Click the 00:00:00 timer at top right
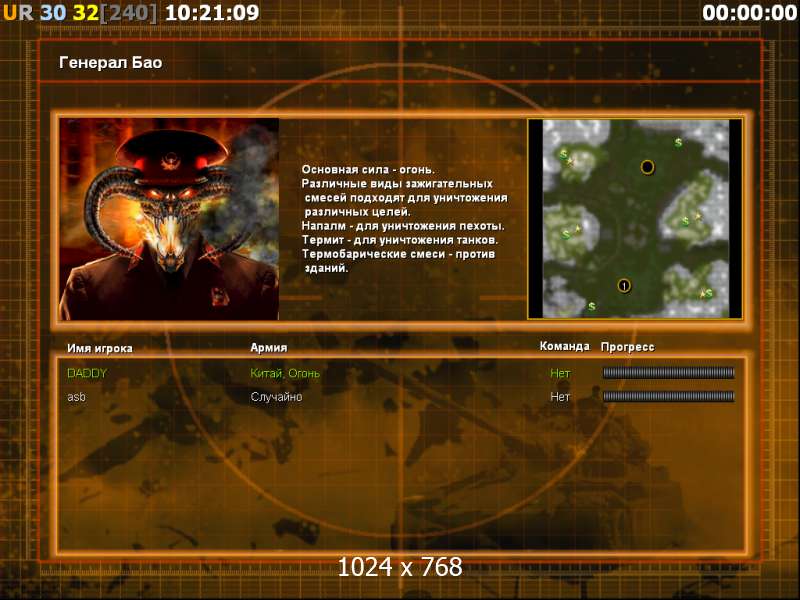This screenshot has width=800, height=600. point(749,13)
